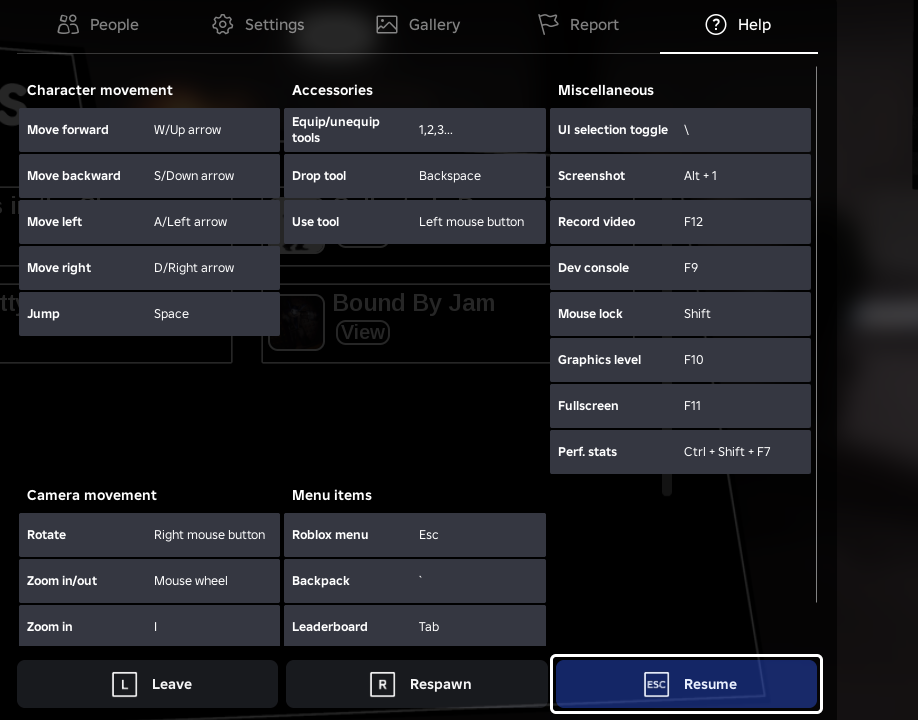Click the Help question mark icon
Image resolution: width=918 pixels, height=720 pixels.
(x=715, y=25)
